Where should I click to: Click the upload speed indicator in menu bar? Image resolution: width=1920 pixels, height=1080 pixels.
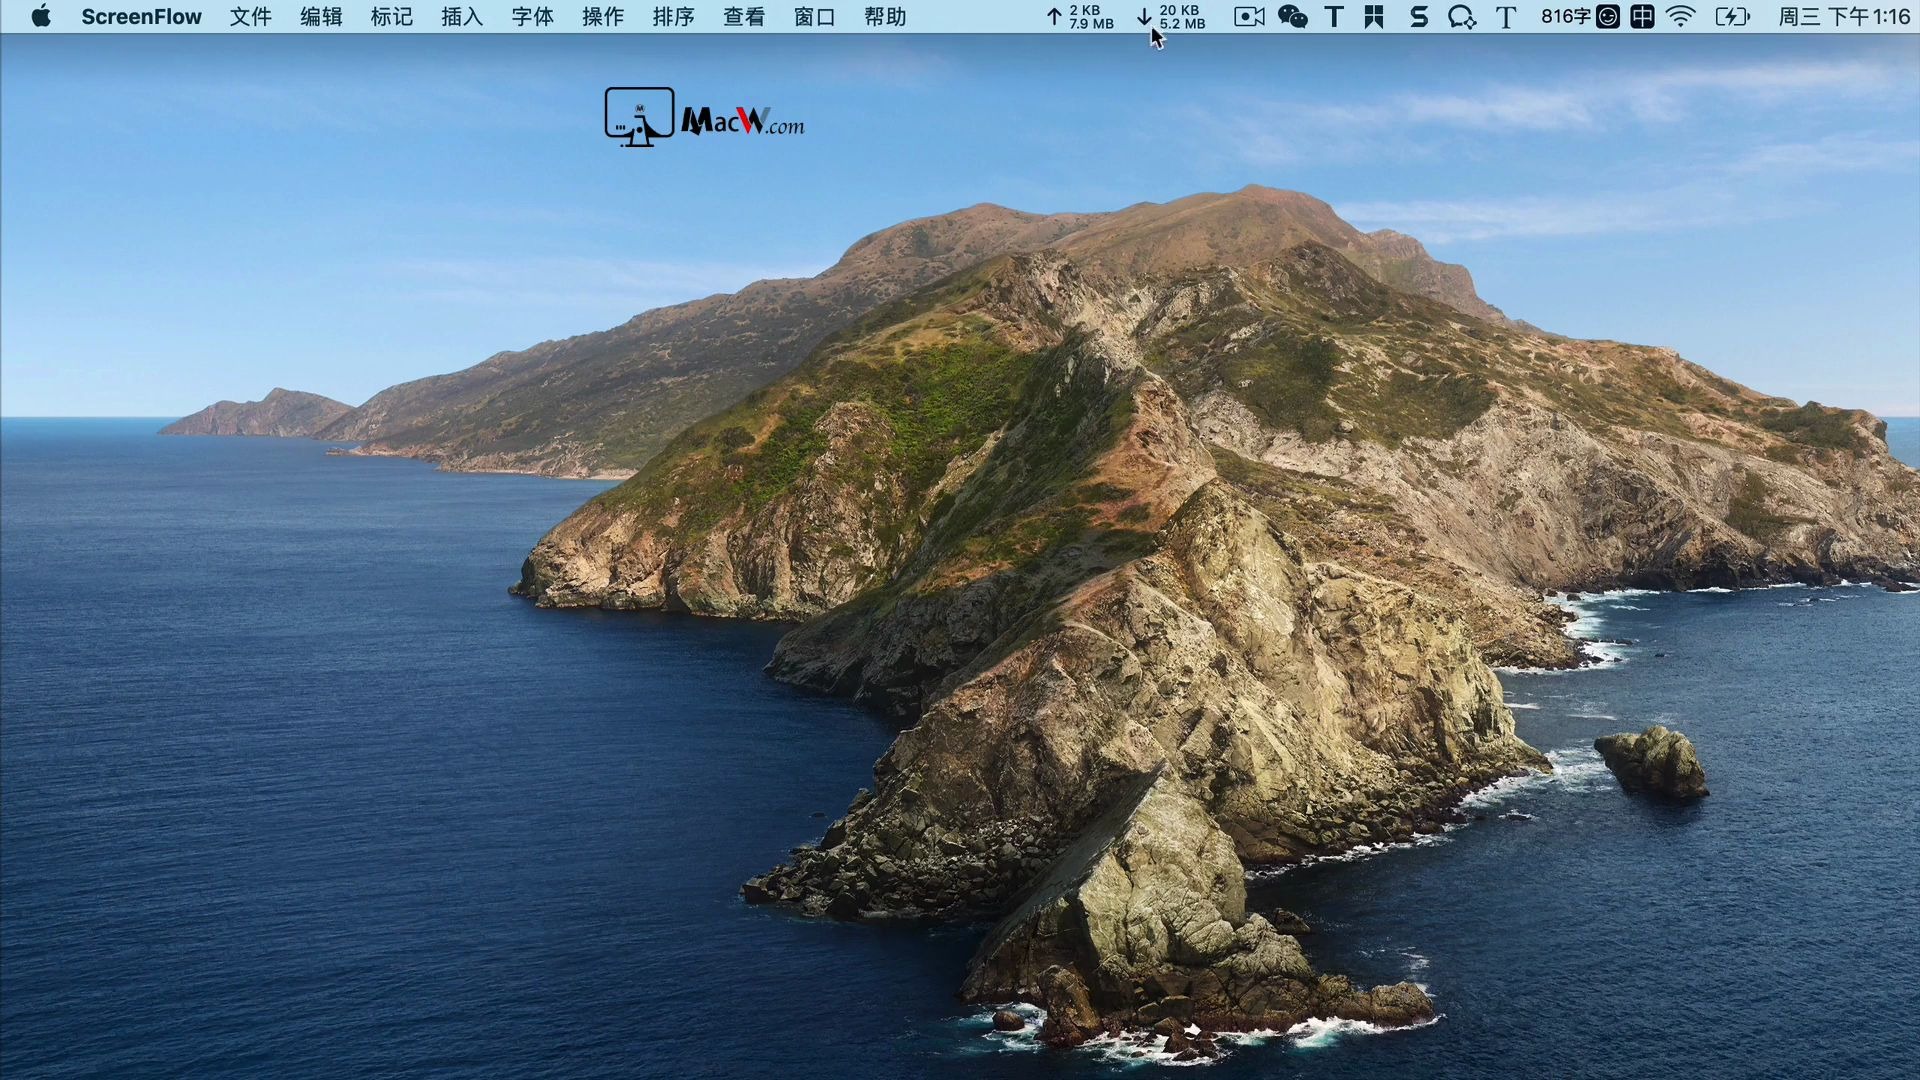click(x=1080, y=17)
